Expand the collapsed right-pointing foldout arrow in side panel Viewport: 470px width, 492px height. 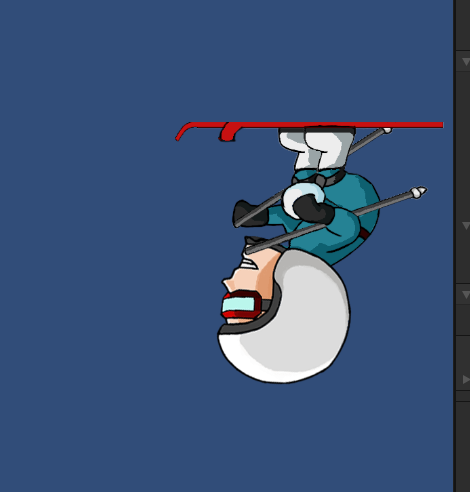(x=466, y=379)
